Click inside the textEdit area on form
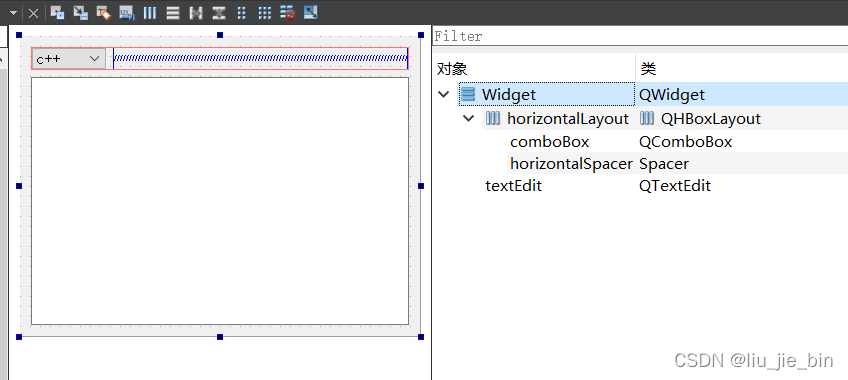 tap(220, 201)
